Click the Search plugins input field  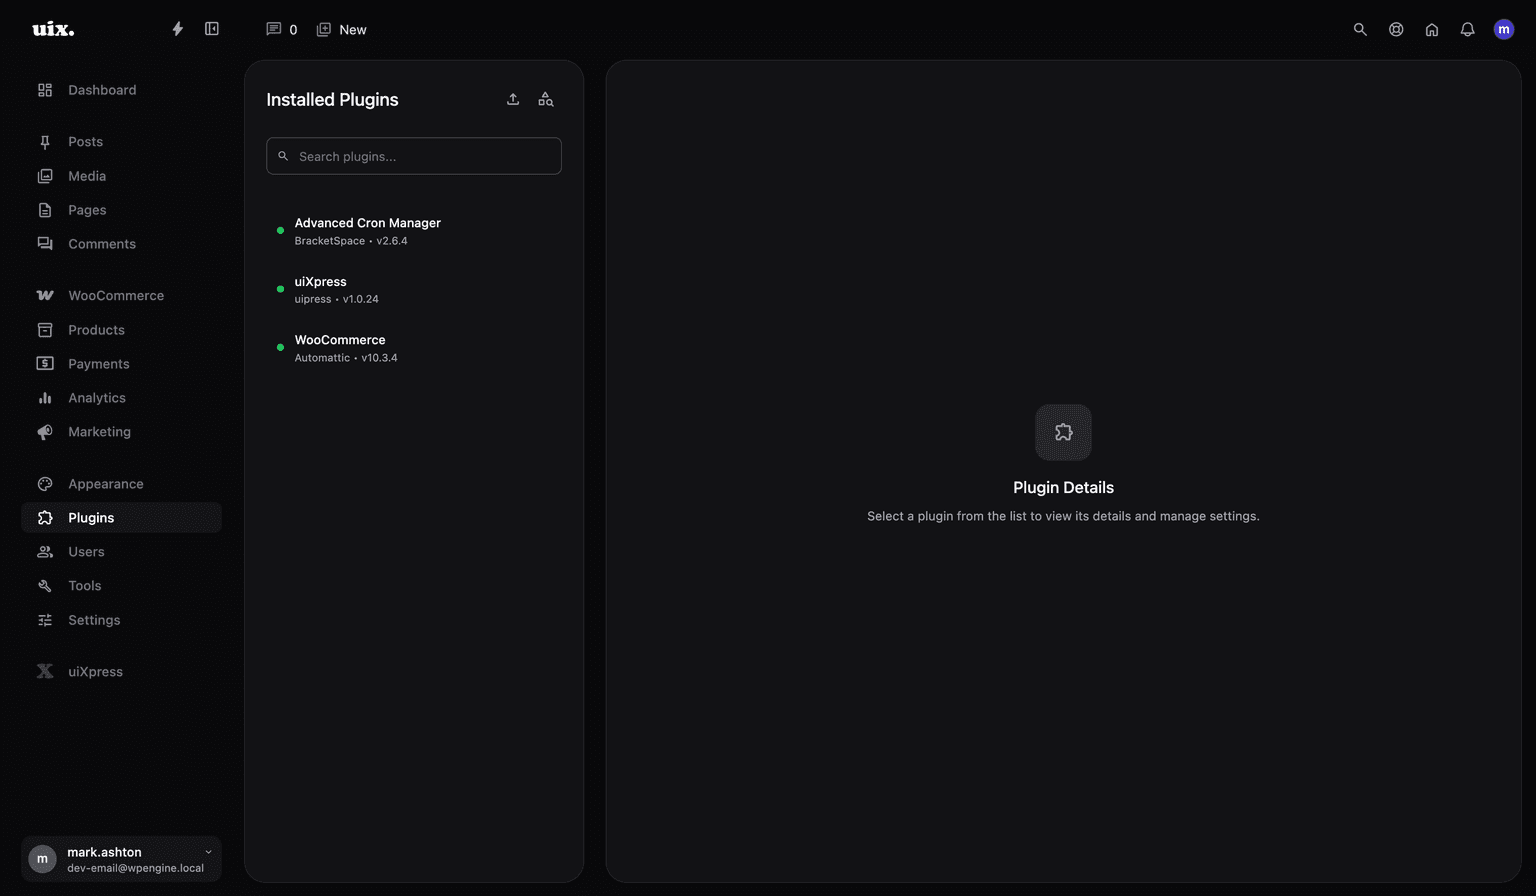point(413,156)
